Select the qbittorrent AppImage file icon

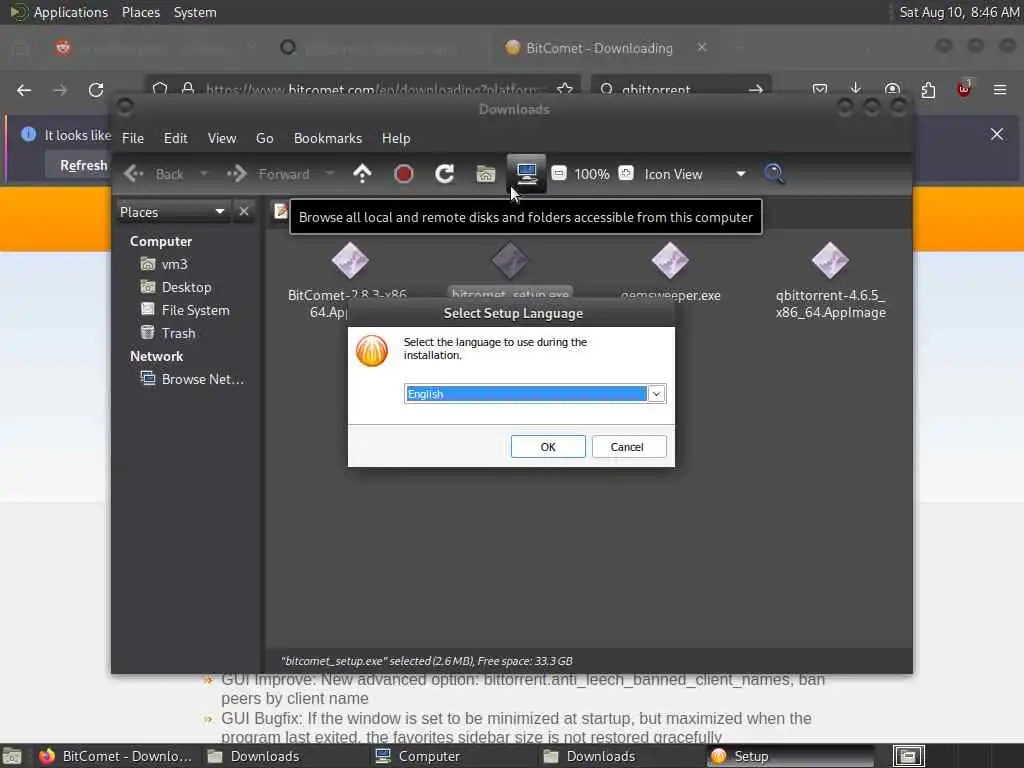830,261
